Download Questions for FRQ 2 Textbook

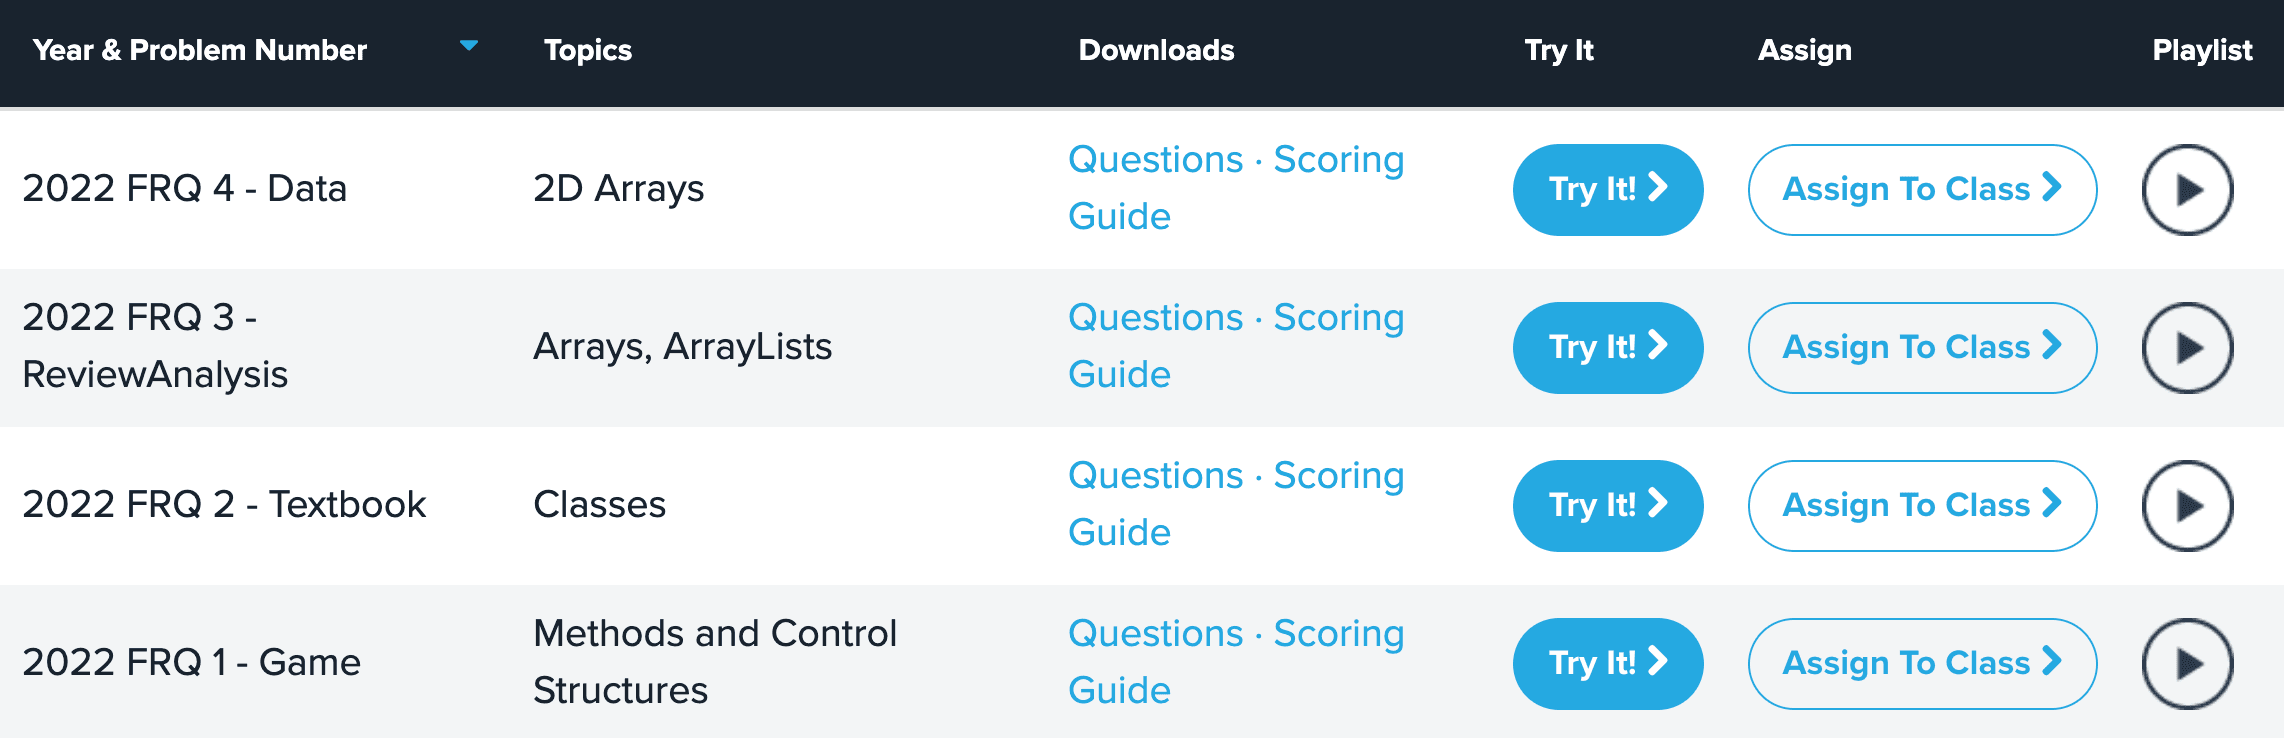click(1155, 476)
